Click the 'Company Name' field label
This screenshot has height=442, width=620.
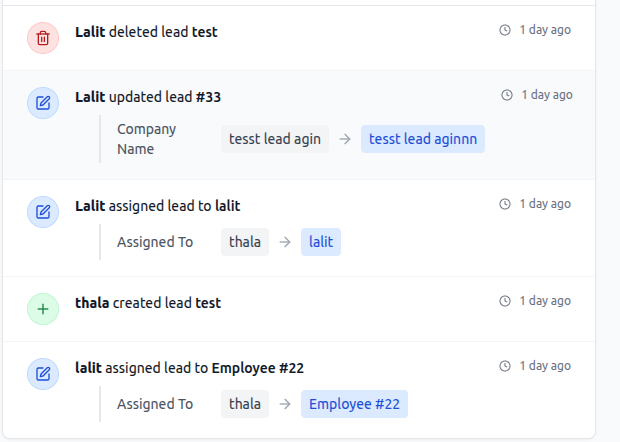click(147, 139)
